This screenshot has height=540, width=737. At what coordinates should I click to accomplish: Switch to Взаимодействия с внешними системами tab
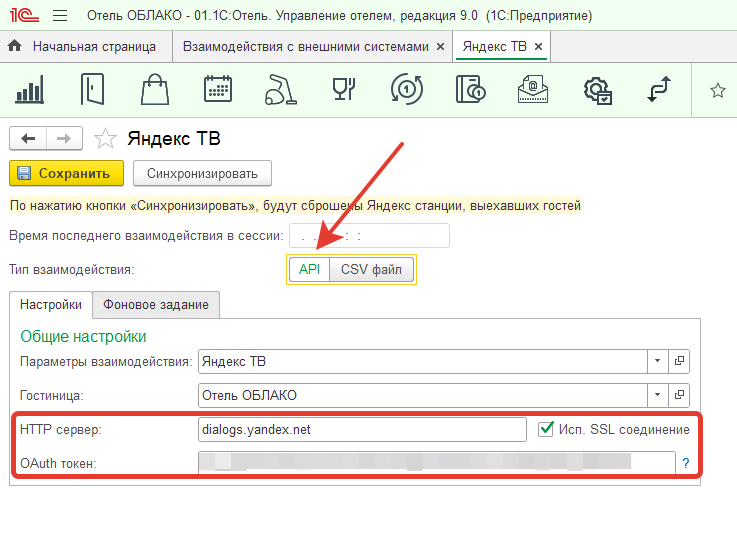click(x=306, y=46)
